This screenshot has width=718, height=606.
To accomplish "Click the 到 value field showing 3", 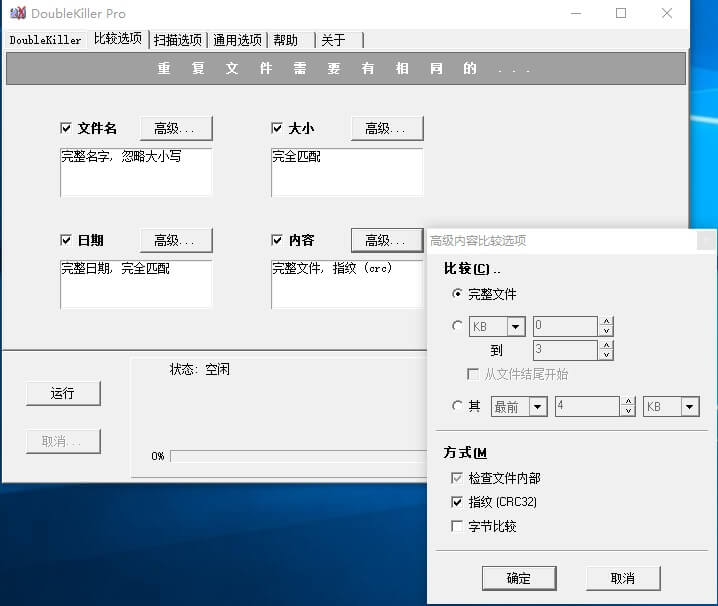I will (565, 350).
